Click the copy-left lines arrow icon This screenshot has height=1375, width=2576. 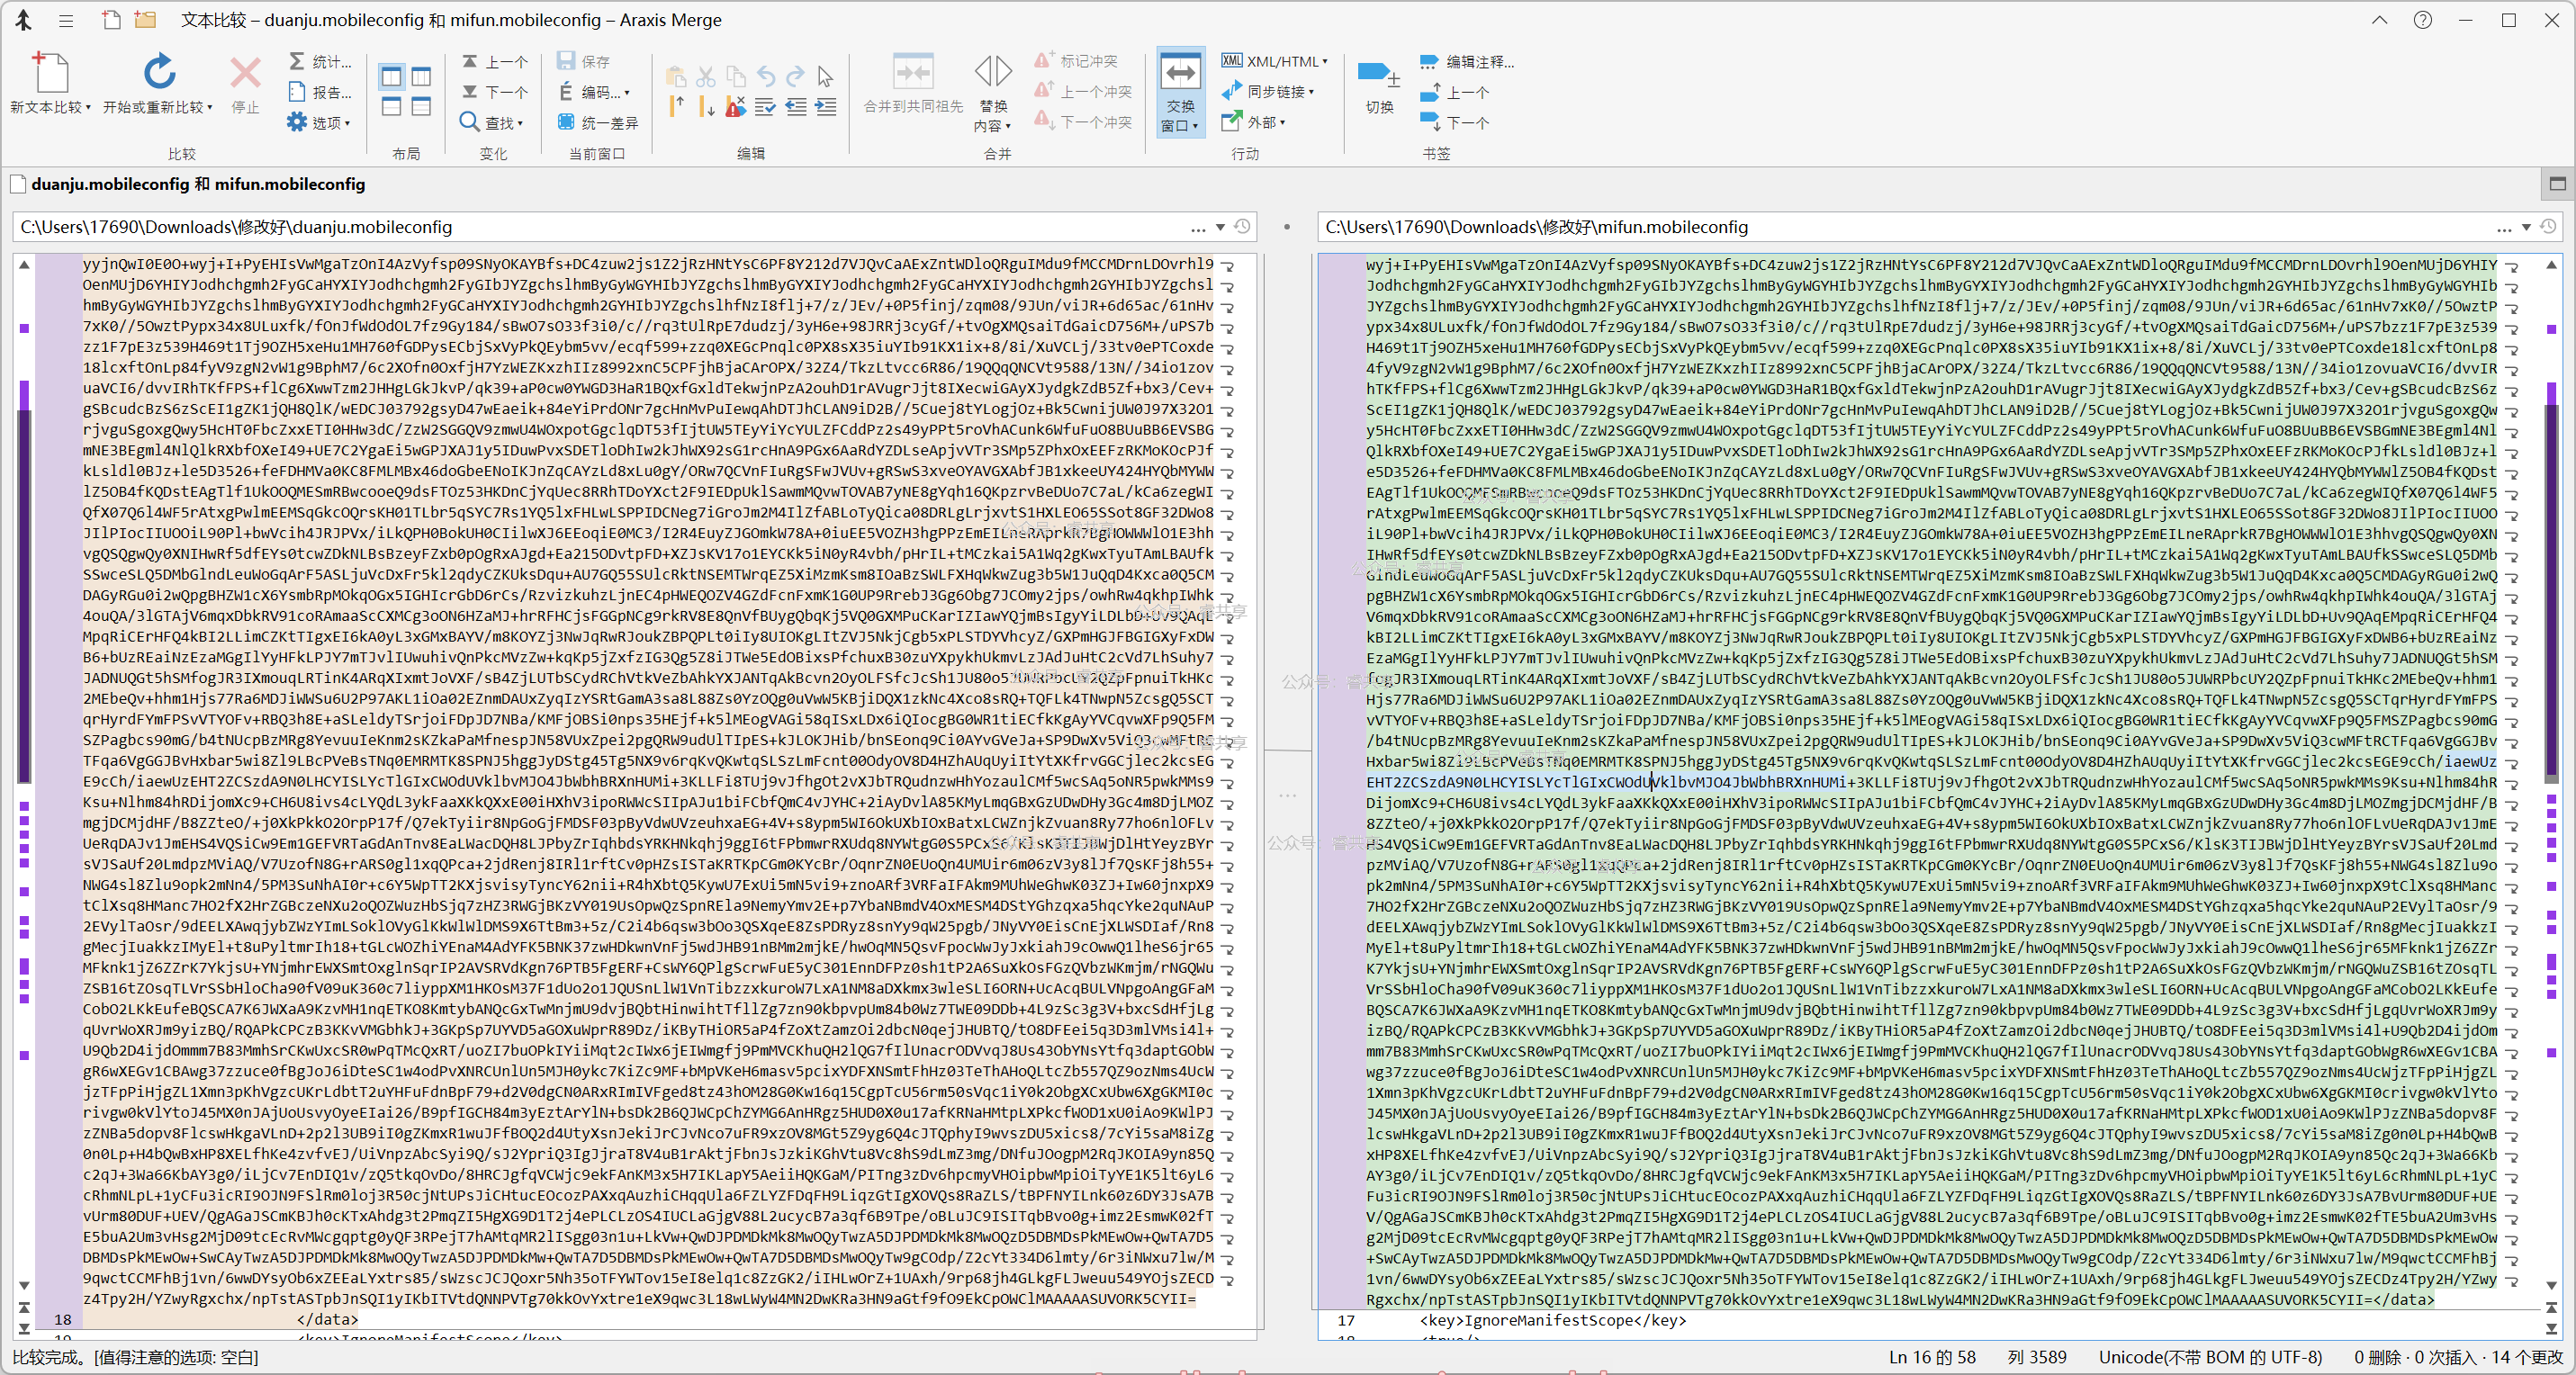(x=796, y=106)
